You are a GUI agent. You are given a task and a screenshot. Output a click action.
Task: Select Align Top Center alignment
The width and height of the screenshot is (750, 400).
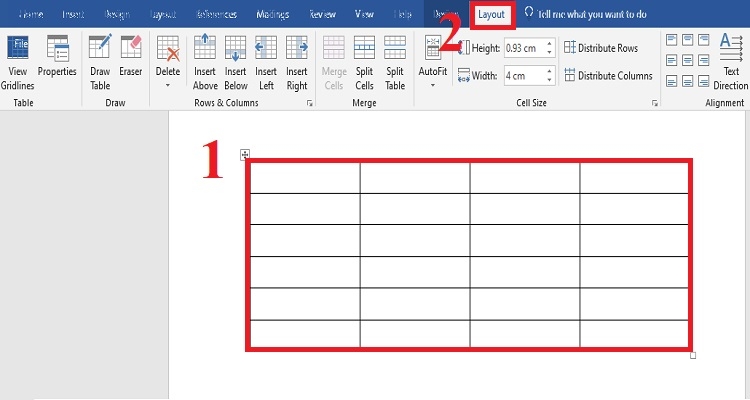tap(687, 40)
